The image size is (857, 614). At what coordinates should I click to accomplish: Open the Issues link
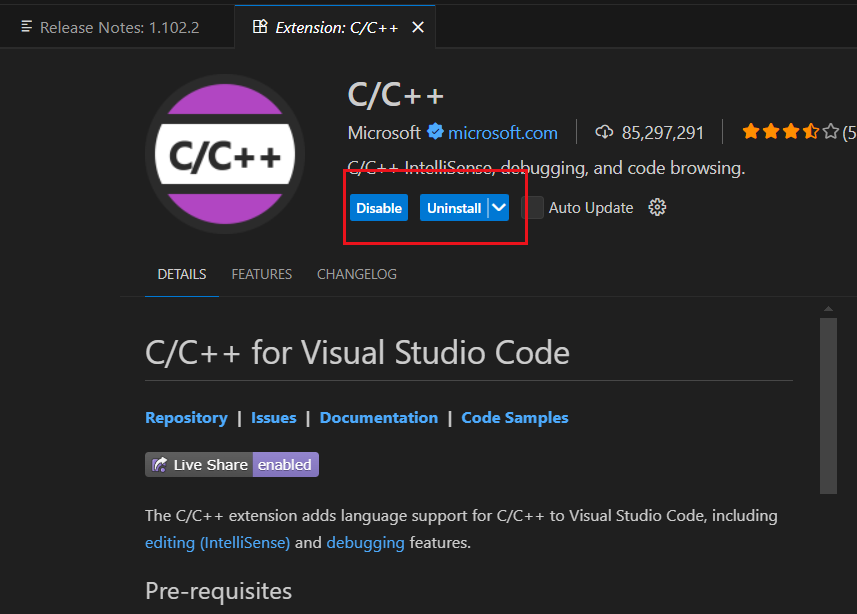point(274,418)
